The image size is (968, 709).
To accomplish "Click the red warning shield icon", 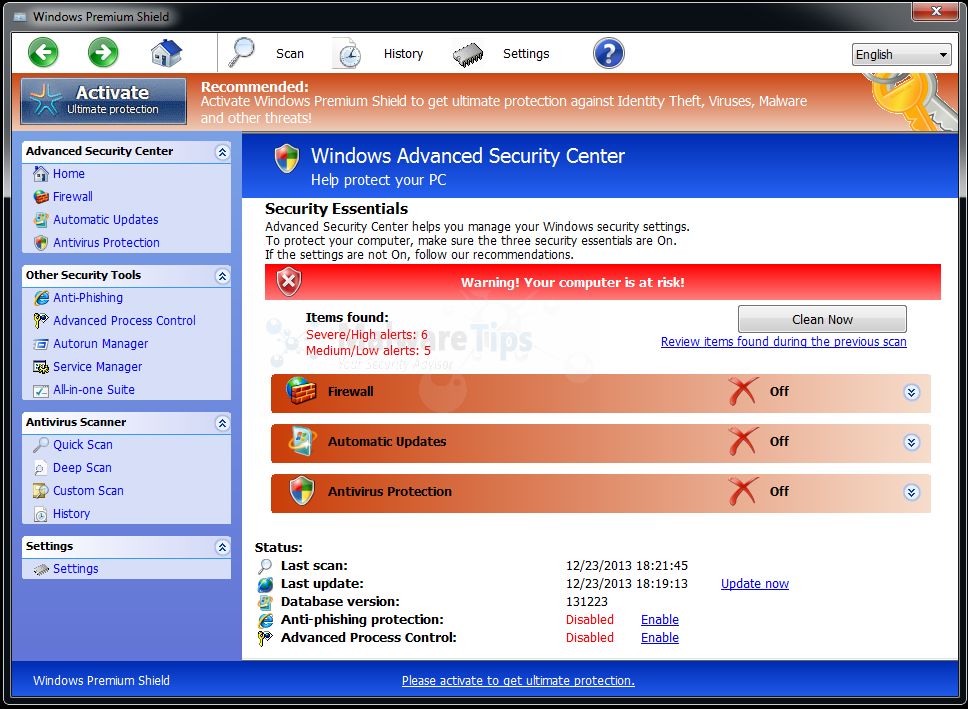I will point(288,282).
